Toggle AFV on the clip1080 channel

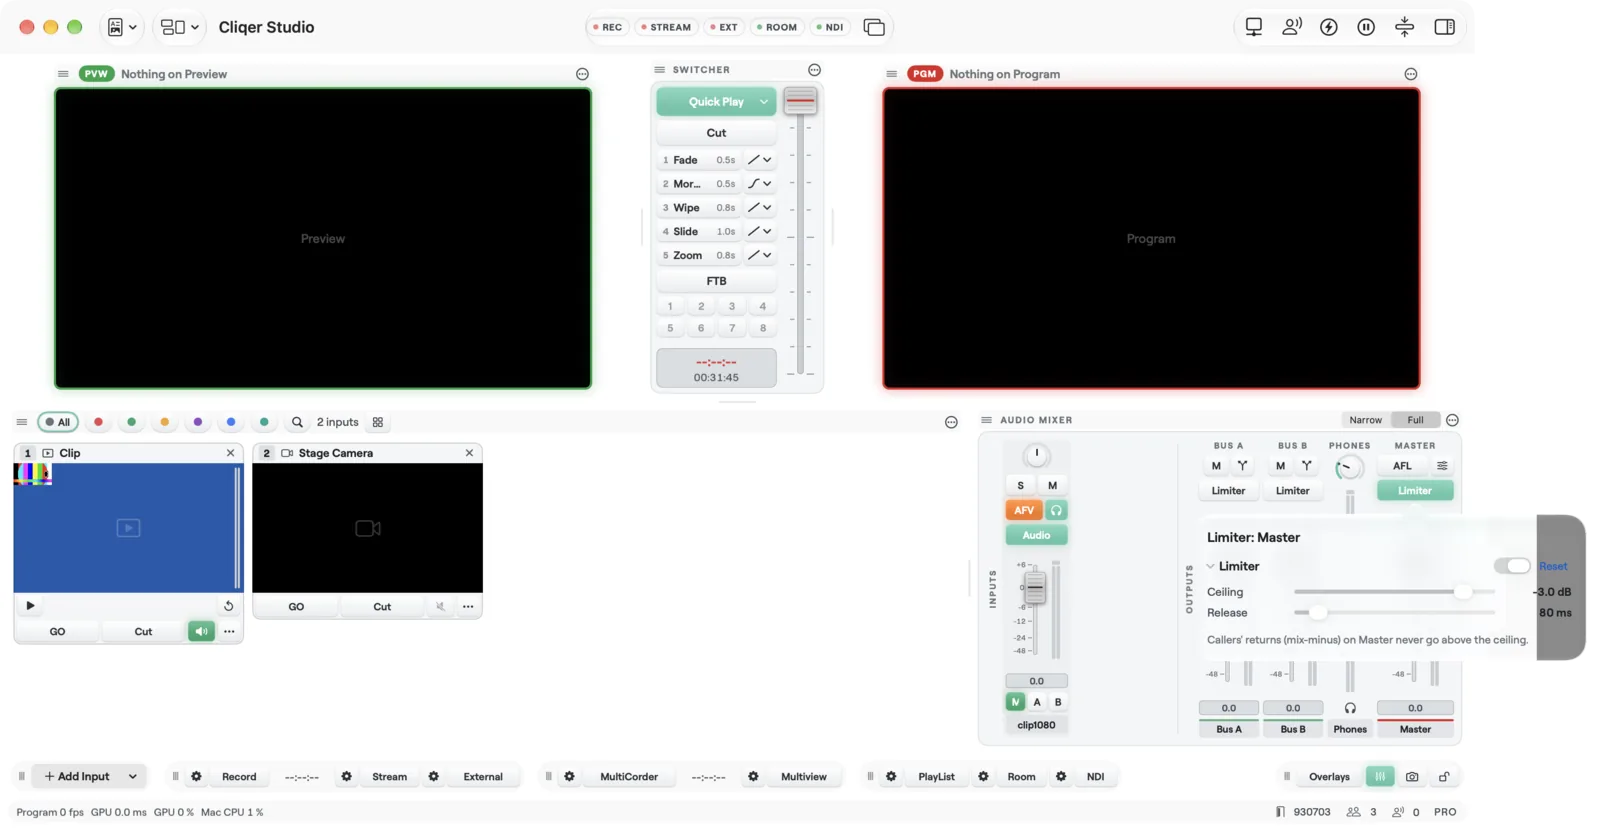tap(1024, 510)
